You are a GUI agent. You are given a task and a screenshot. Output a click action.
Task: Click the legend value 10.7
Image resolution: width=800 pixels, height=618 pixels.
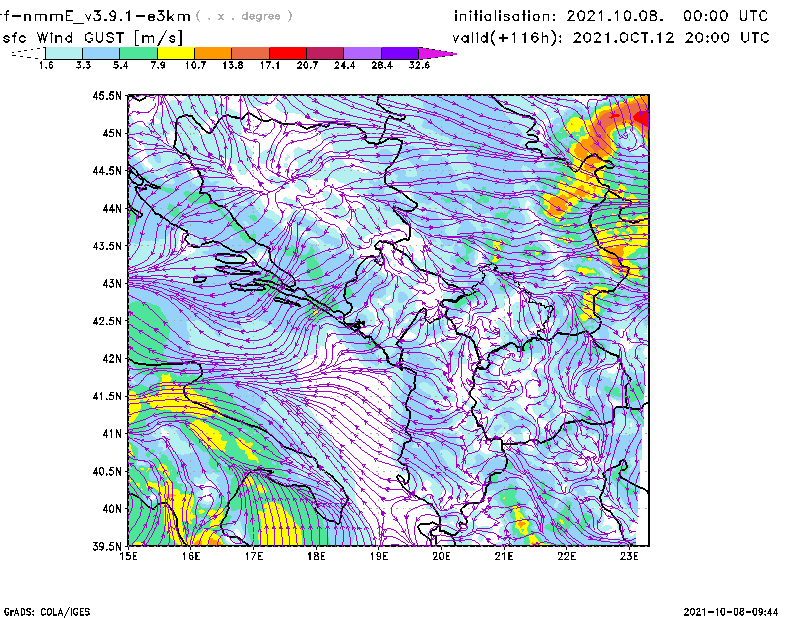[195, 65]
